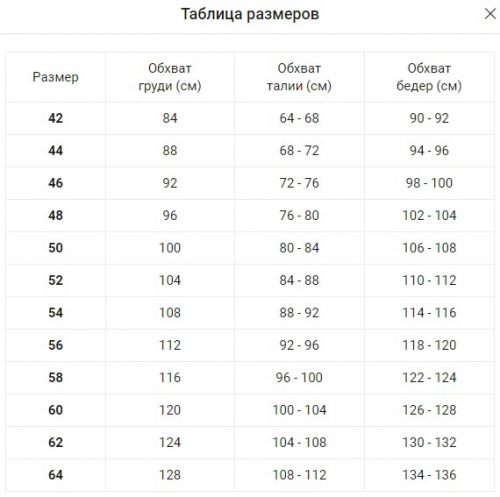Select size 46 in the table
This screenshot has width=500, height=497.
55,183
